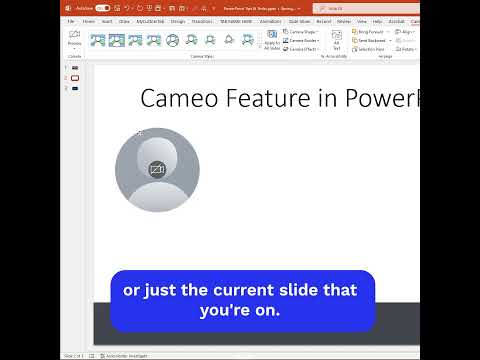The height and width of the screenshot is (360, 480).
Task: Click the camera-off icon on cameo placeholder
Action: coord(157,169)
